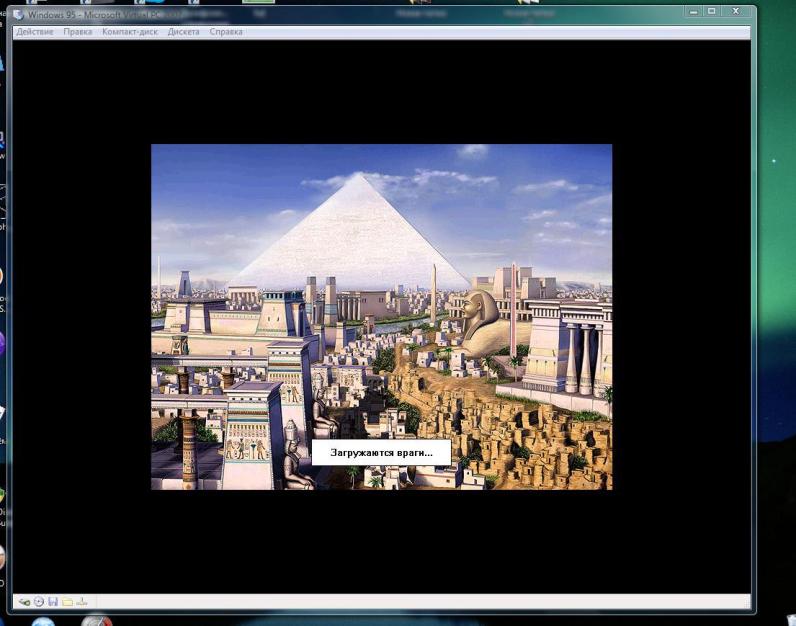The width and height of the screenshot is (796, 626).
Task: Click the network adapter status bar icon
Action: [x=82, y=602]
